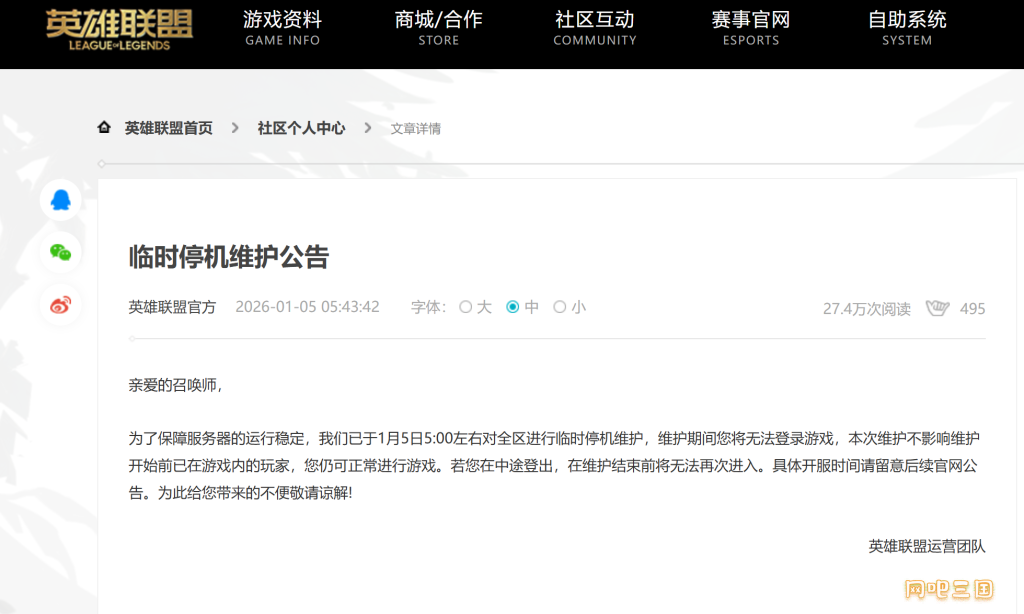Open the 社区互动 COMMUNITY menu

[595, 30]
